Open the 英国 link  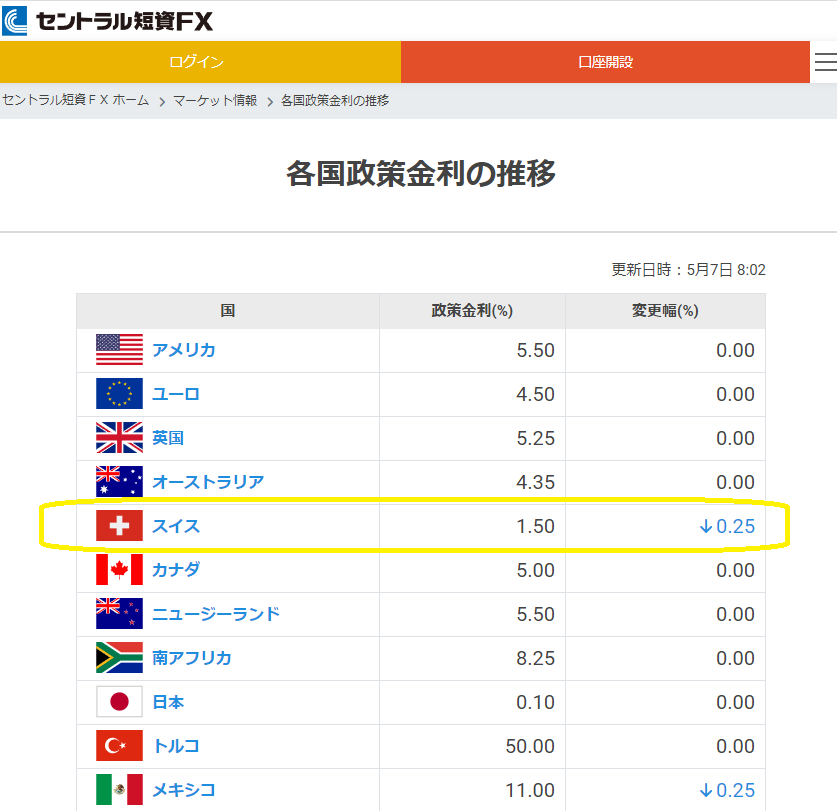point(168,438)
